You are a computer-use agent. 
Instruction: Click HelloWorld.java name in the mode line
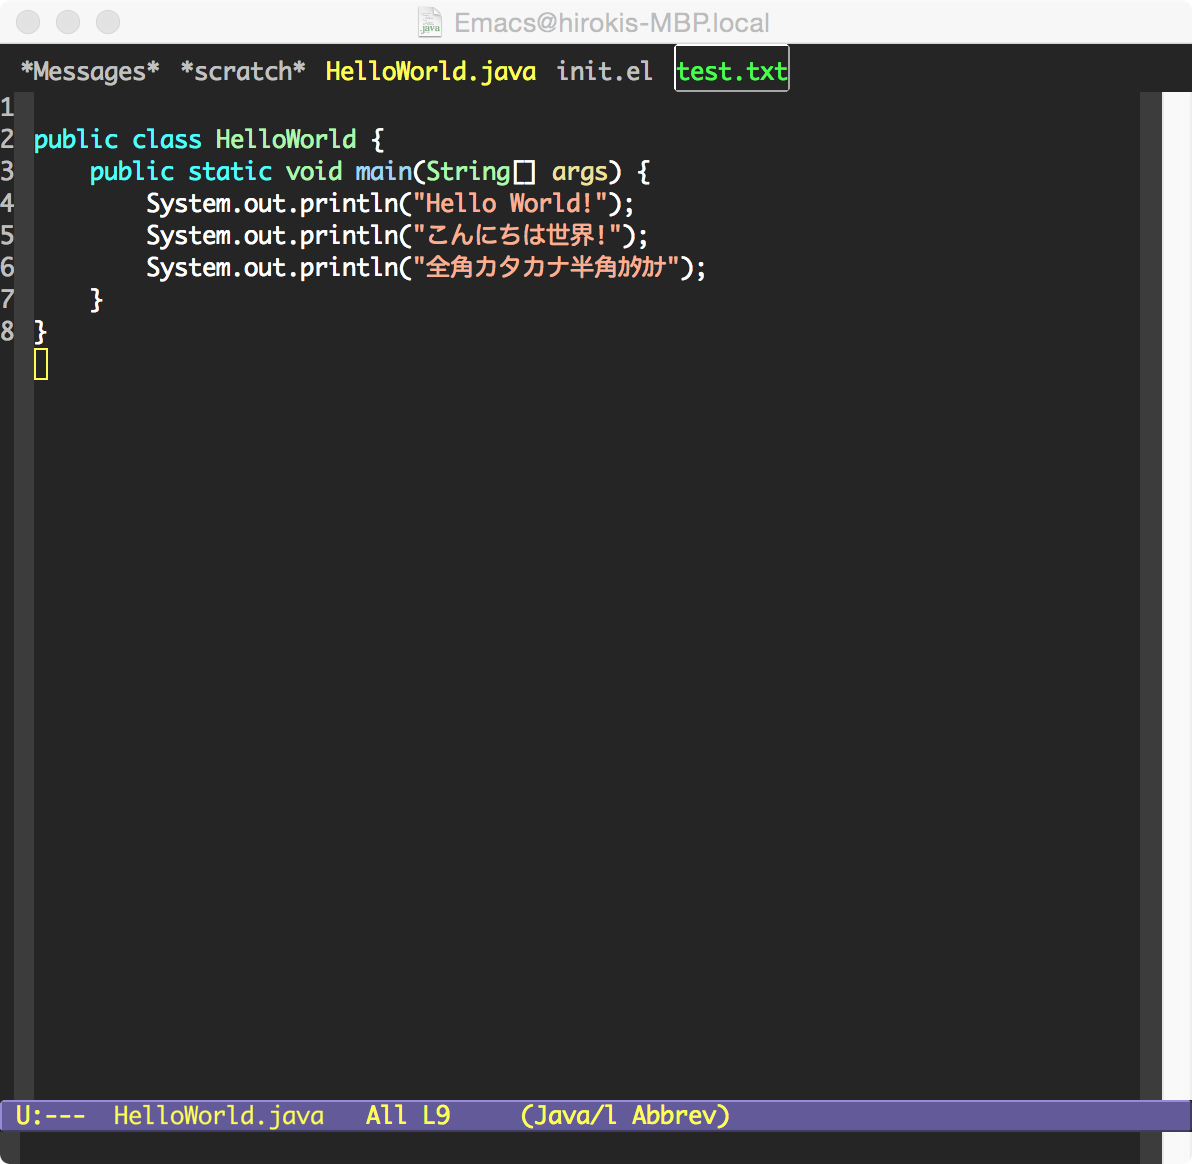pyautogui.click(x=218, y=1115)
